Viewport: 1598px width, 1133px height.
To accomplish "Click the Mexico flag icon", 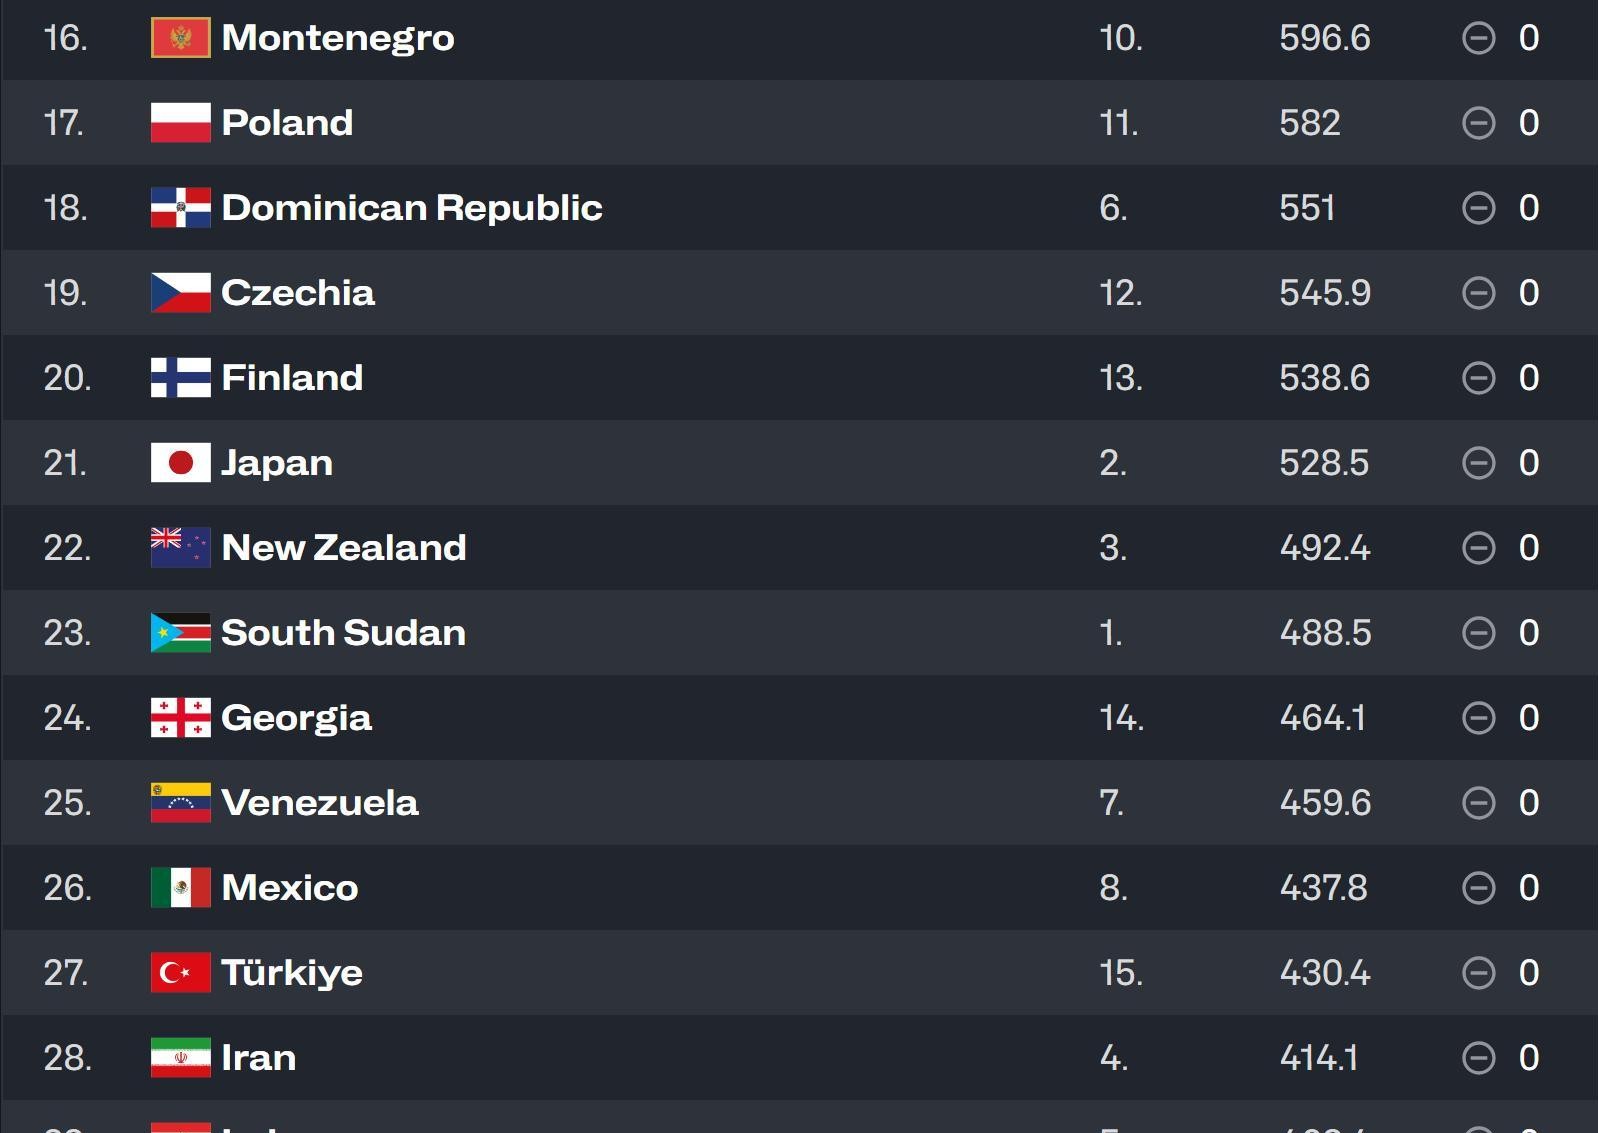I will click(181, 888).
